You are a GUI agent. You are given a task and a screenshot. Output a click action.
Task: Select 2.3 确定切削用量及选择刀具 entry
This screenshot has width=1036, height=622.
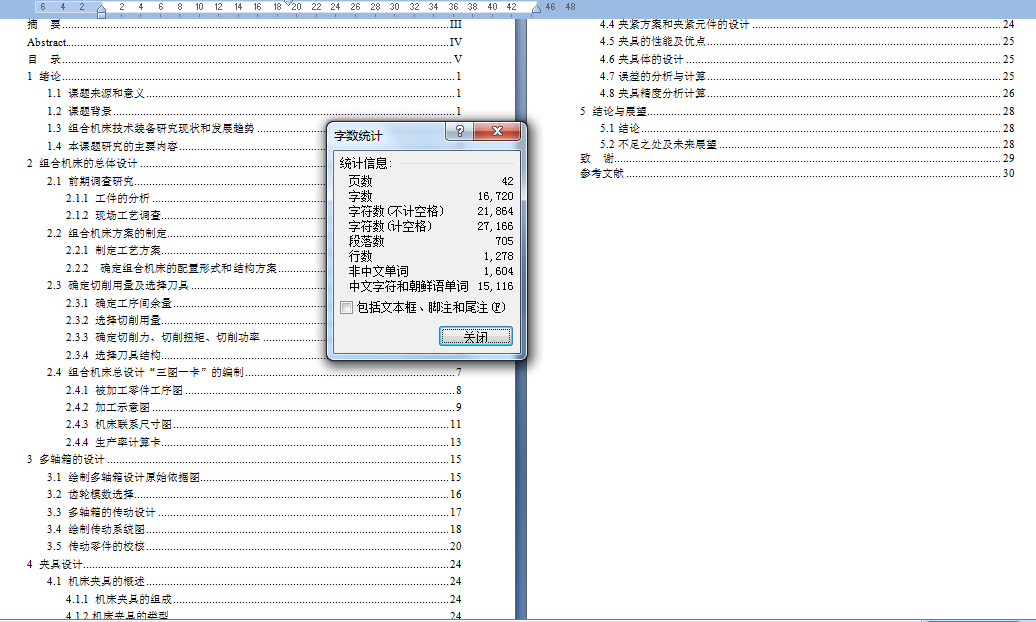coord(186,286)
